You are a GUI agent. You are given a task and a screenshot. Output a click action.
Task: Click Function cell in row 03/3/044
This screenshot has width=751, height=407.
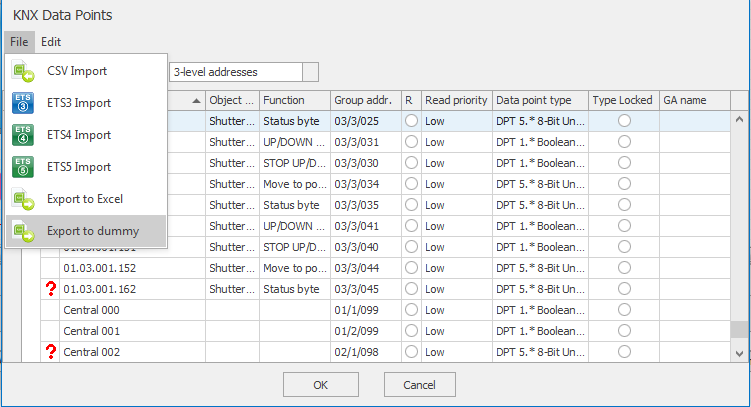(x=295, y=268)
